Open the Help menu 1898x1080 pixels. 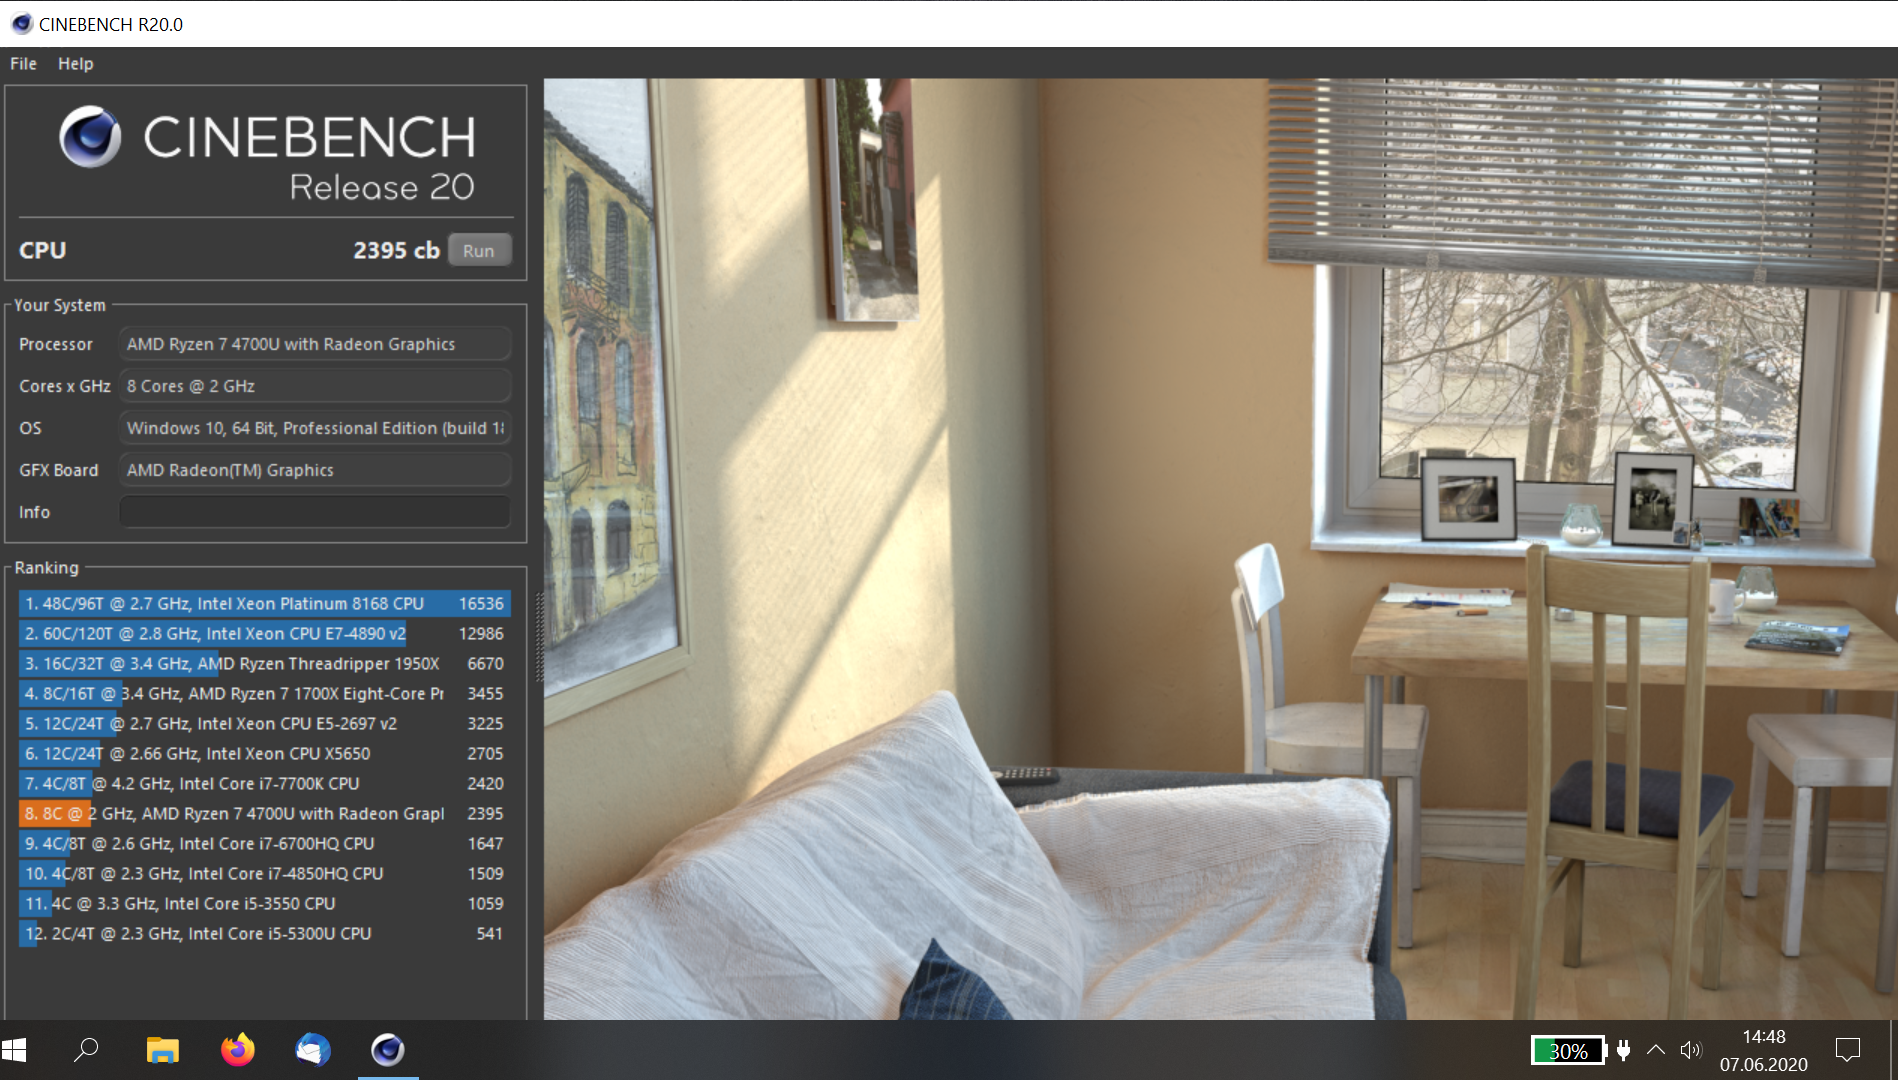(75, 63)
